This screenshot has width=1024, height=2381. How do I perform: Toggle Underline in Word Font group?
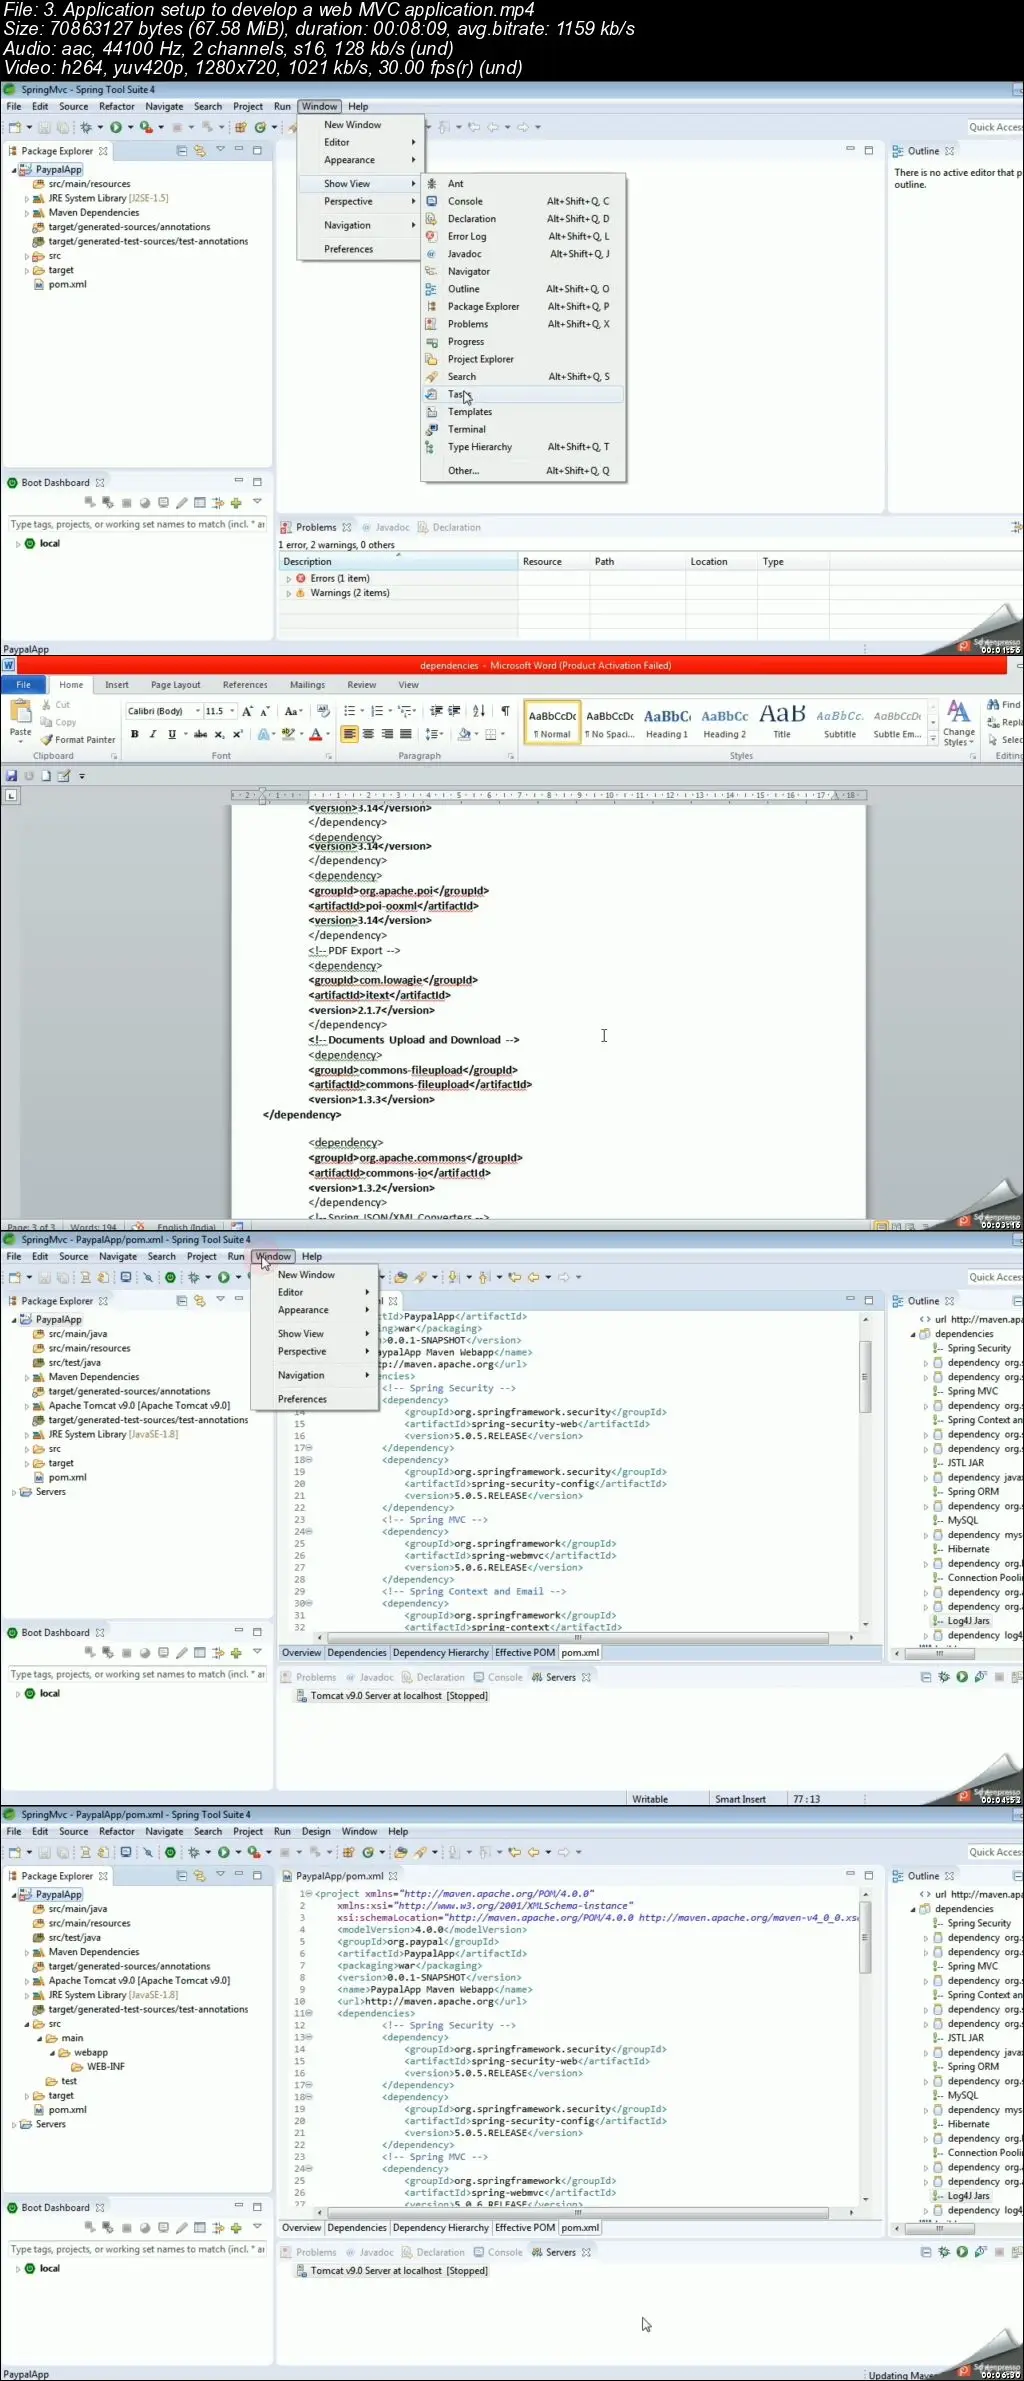[x=172, y=734]
